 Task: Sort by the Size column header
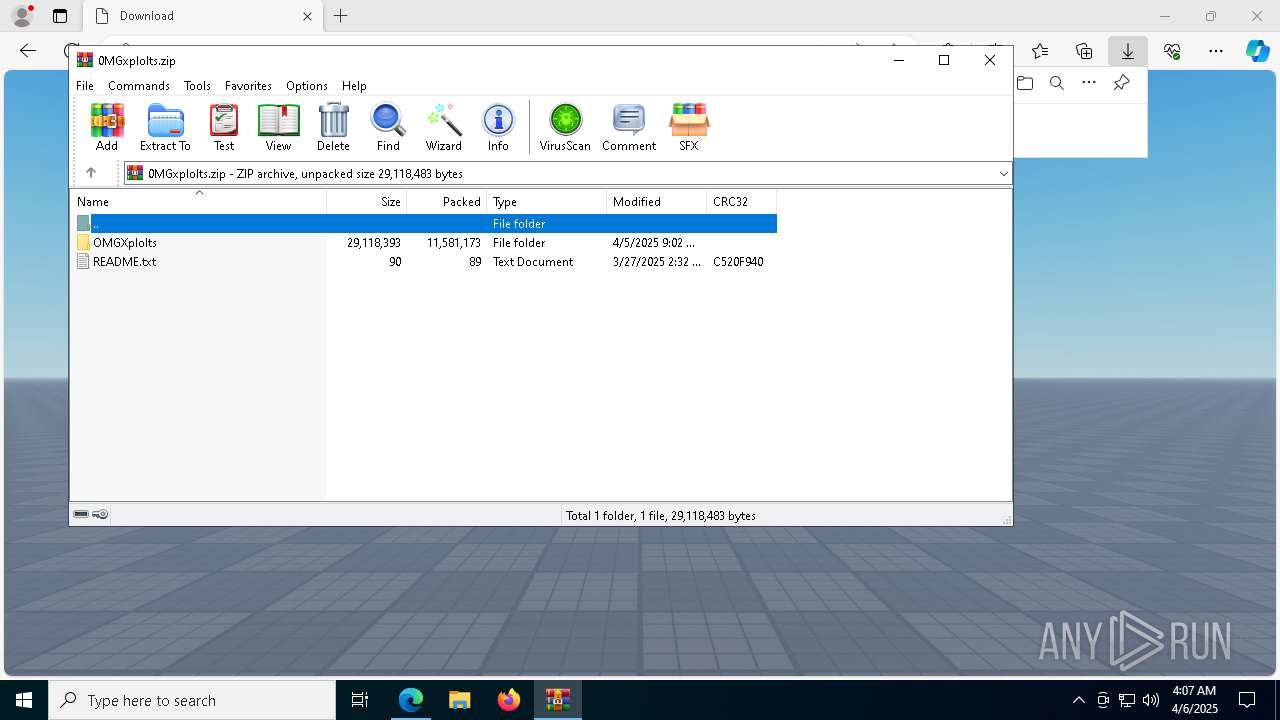367,201
